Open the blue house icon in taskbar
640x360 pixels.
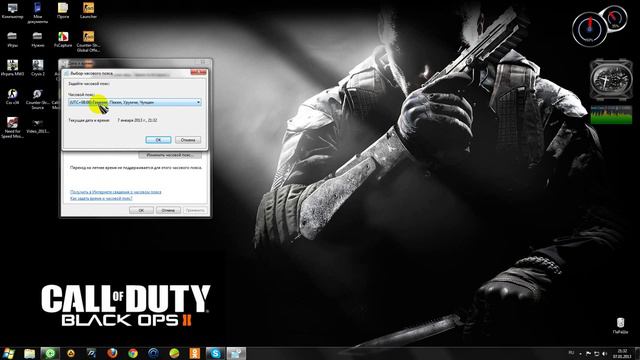[153, 353]
